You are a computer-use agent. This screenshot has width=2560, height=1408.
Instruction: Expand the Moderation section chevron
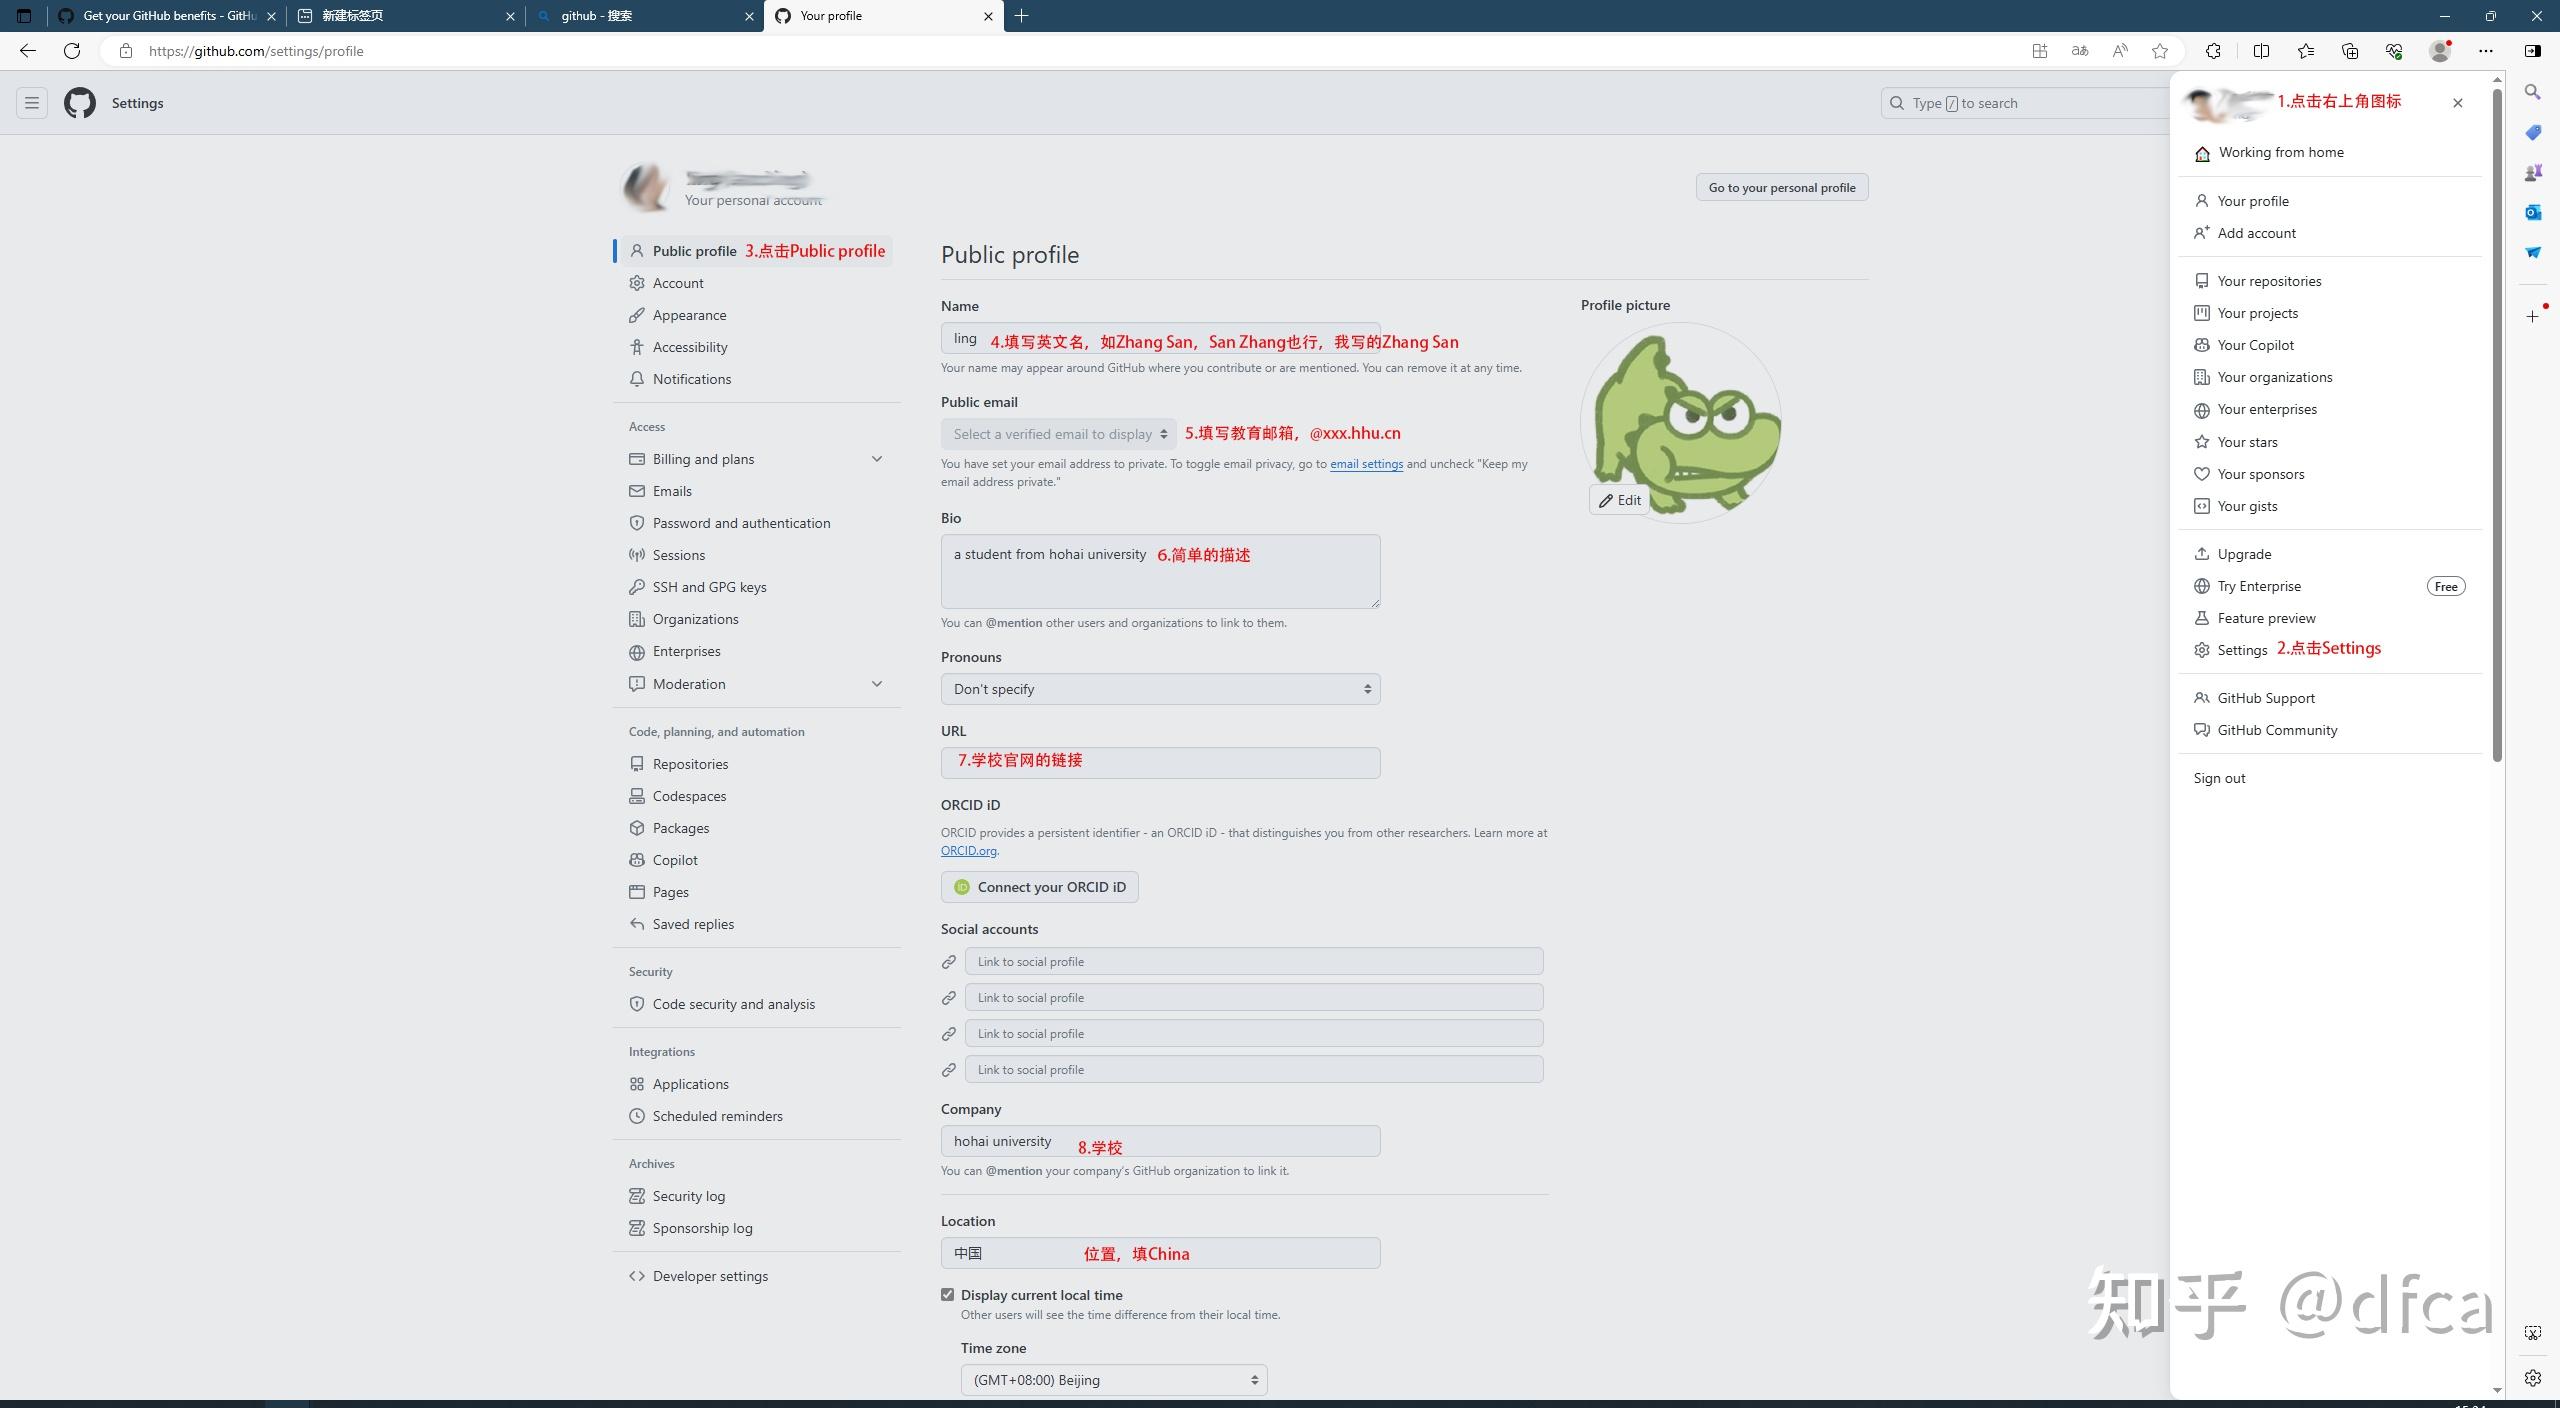tap(877, 684)
